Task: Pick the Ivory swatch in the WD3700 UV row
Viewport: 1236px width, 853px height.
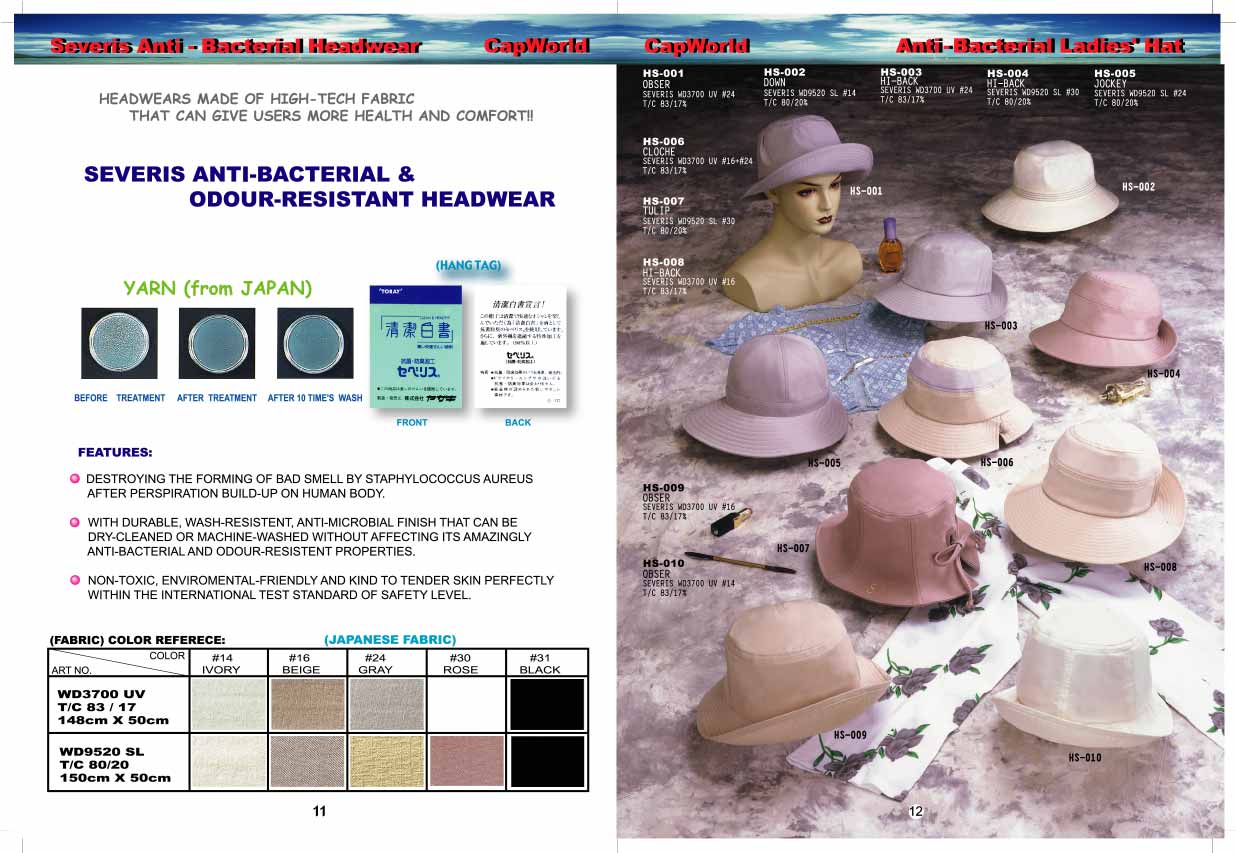Action: [228, 704]
